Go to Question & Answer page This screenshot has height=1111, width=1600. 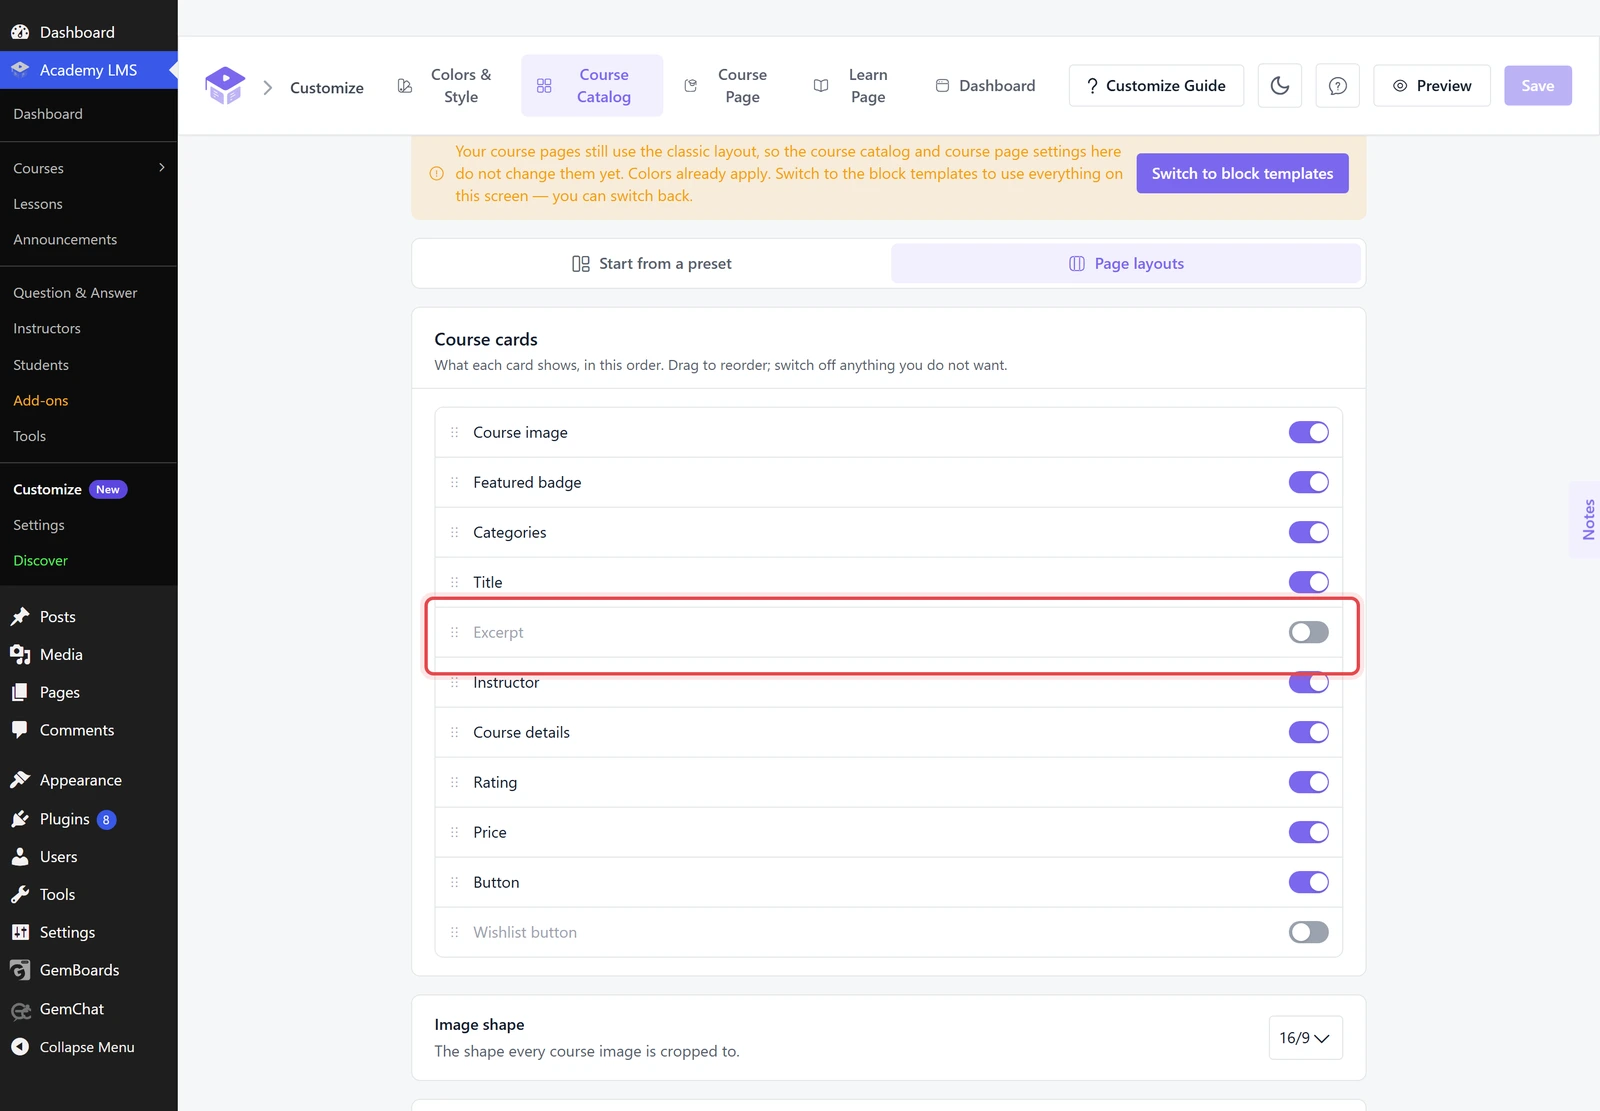tap(75, 293)
